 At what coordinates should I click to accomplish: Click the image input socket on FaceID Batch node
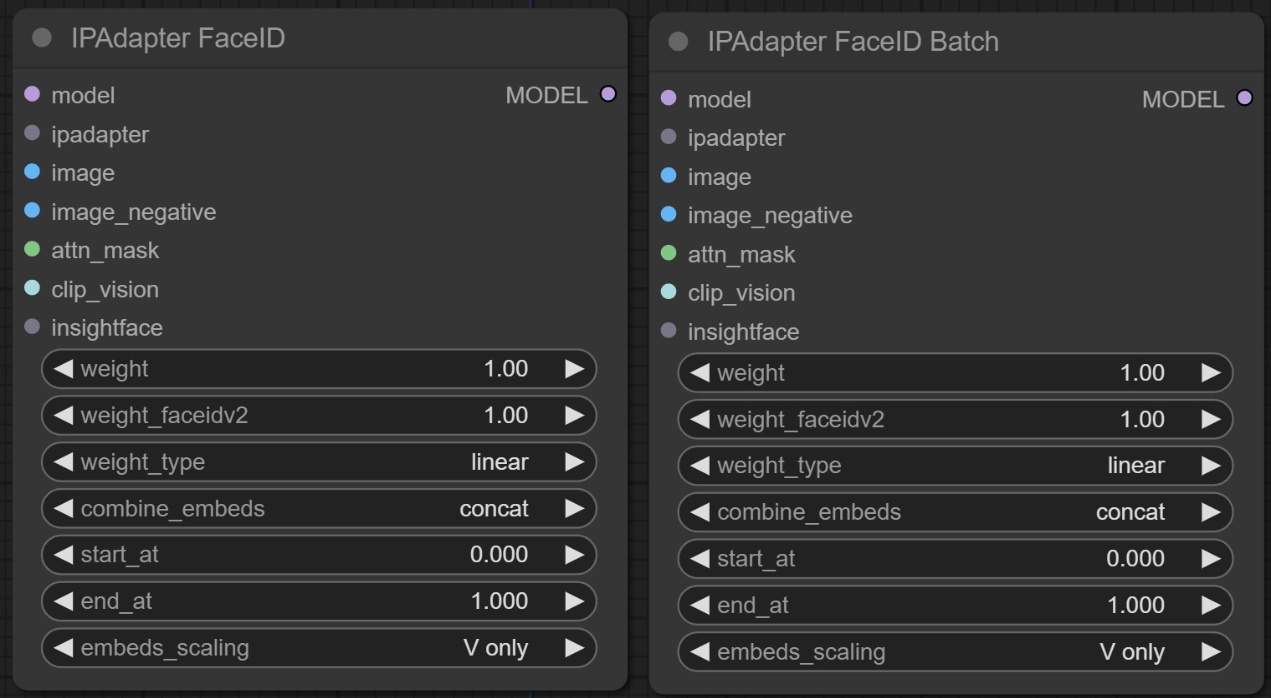[x=669, y=176]
